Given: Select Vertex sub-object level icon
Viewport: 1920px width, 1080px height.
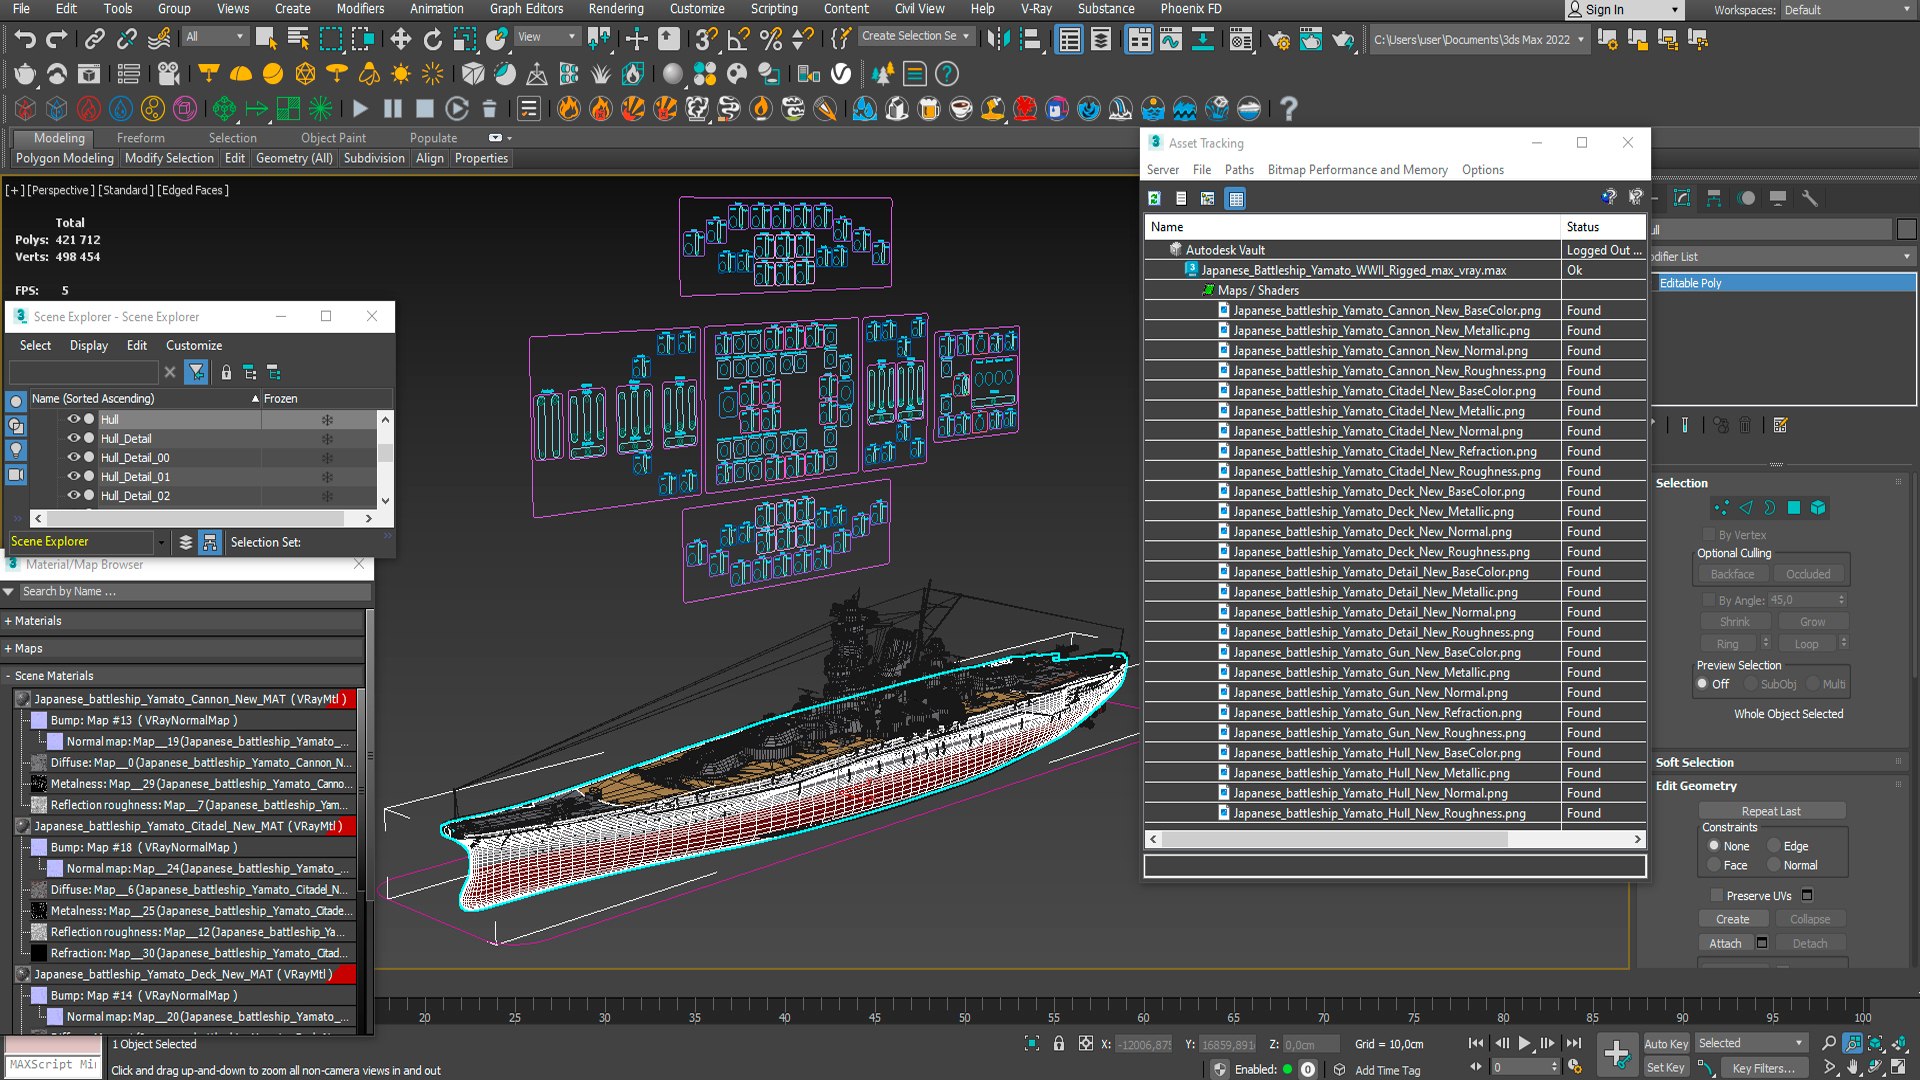Looking at the screenshot, I should tap(1721, 507).
